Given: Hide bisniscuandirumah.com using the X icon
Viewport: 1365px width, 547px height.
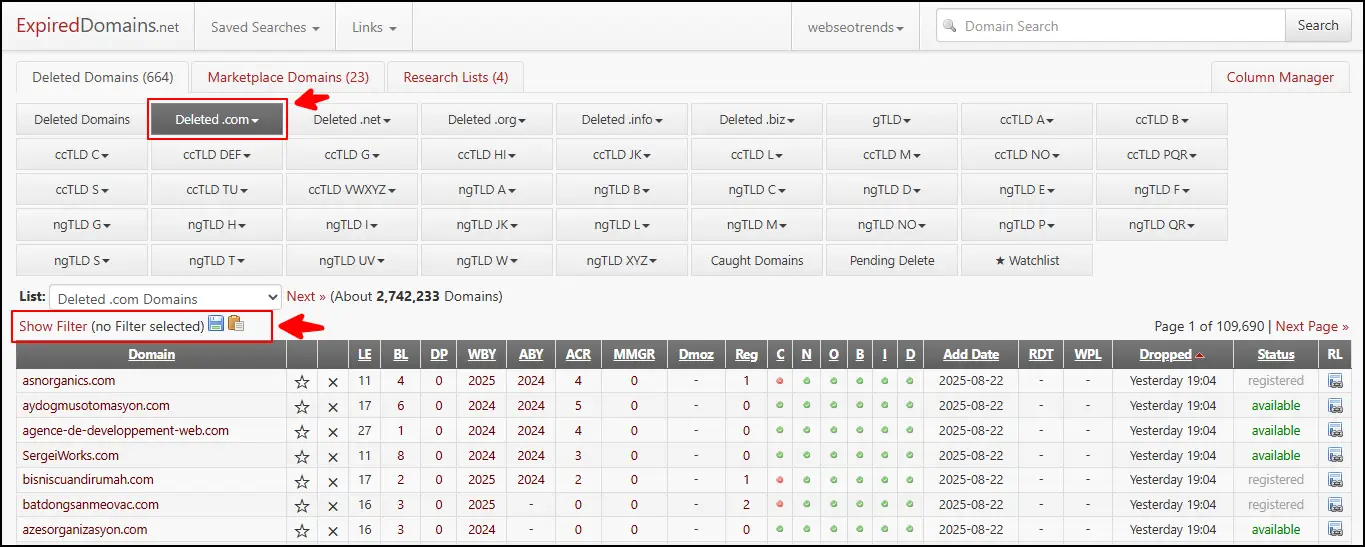Looking at the screenshot, I should [x=333, y=481].
